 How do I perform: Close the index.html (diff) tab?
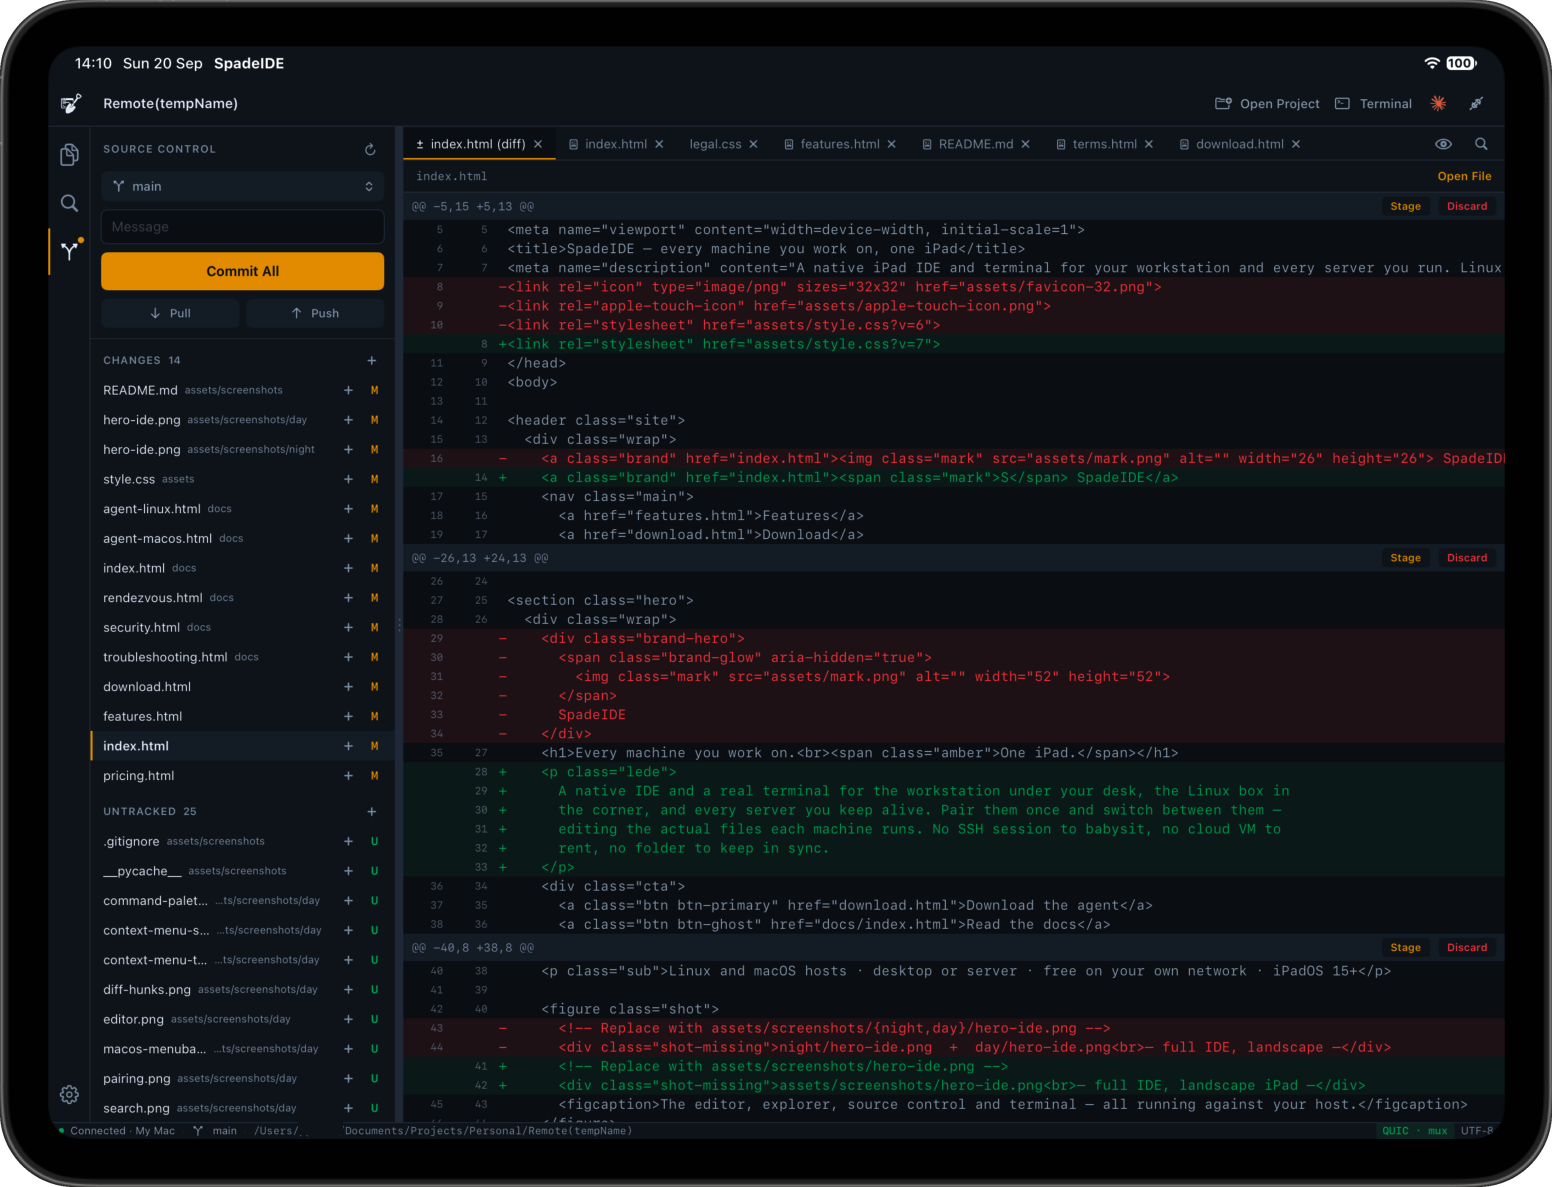pyautogui.click(x=538, y=144)
